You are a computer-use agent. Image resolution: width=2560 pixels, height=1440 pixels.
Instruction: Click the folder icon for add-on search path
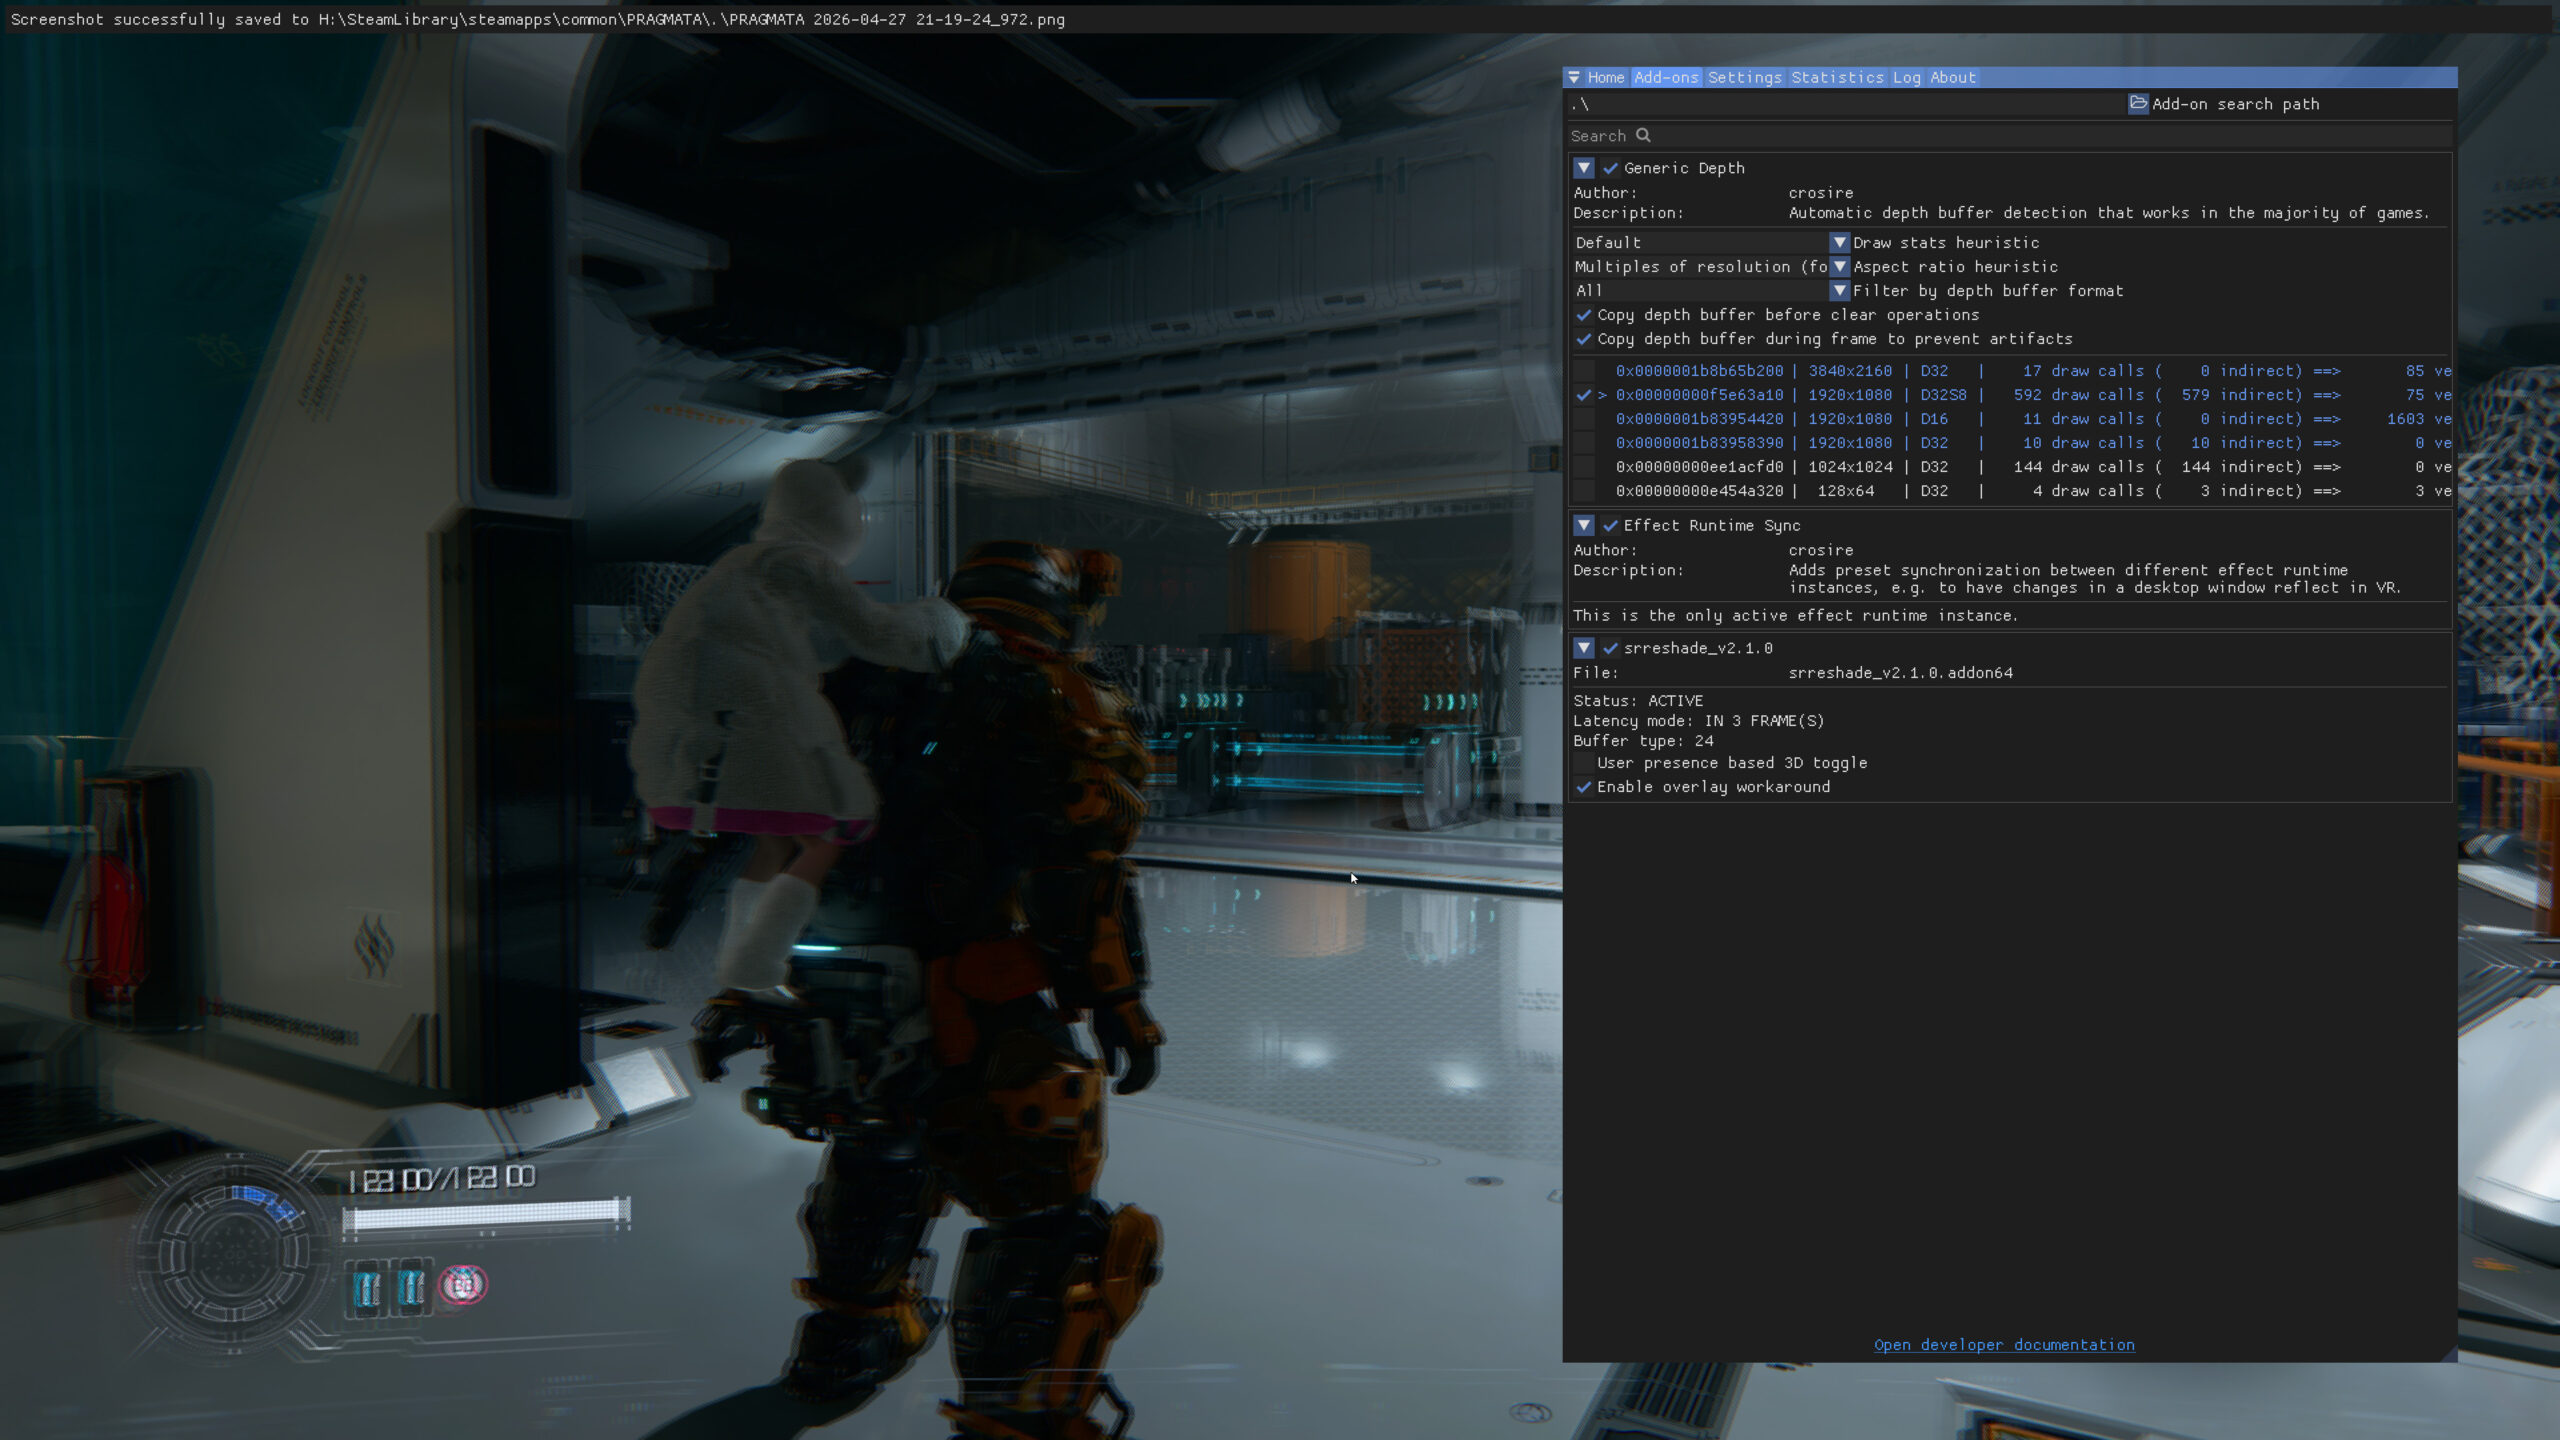click(2138, 104)
